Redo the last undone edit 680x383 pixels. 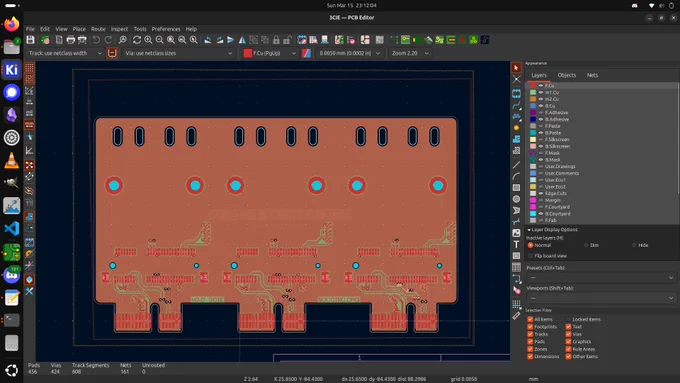tap(108, 40)
